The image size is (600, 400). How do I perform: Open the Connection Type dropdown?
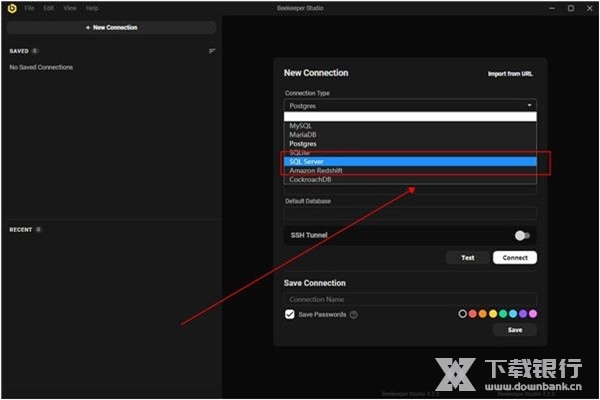[x=410, y=105]
